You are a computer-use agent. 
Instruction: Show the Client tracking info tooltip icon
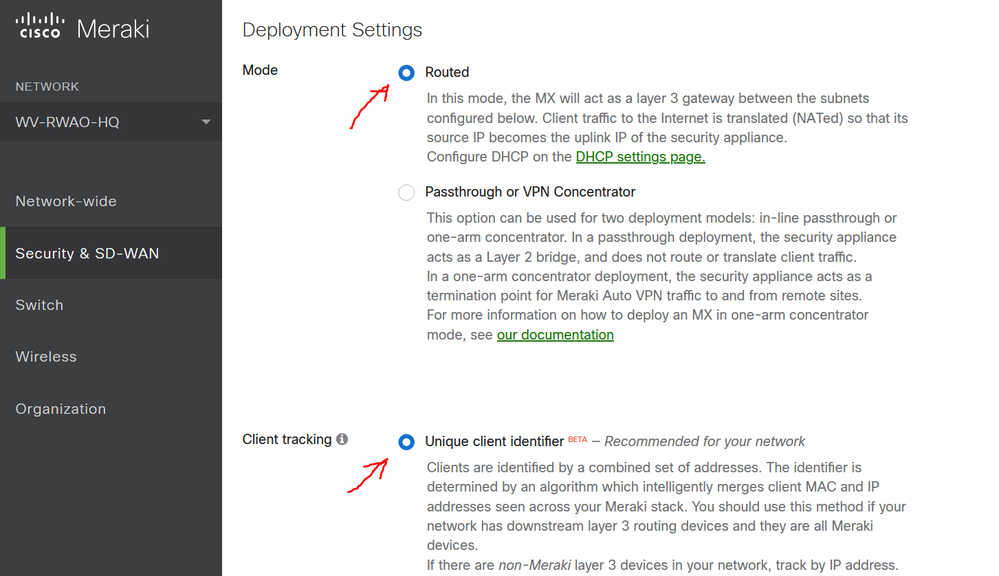342,439
